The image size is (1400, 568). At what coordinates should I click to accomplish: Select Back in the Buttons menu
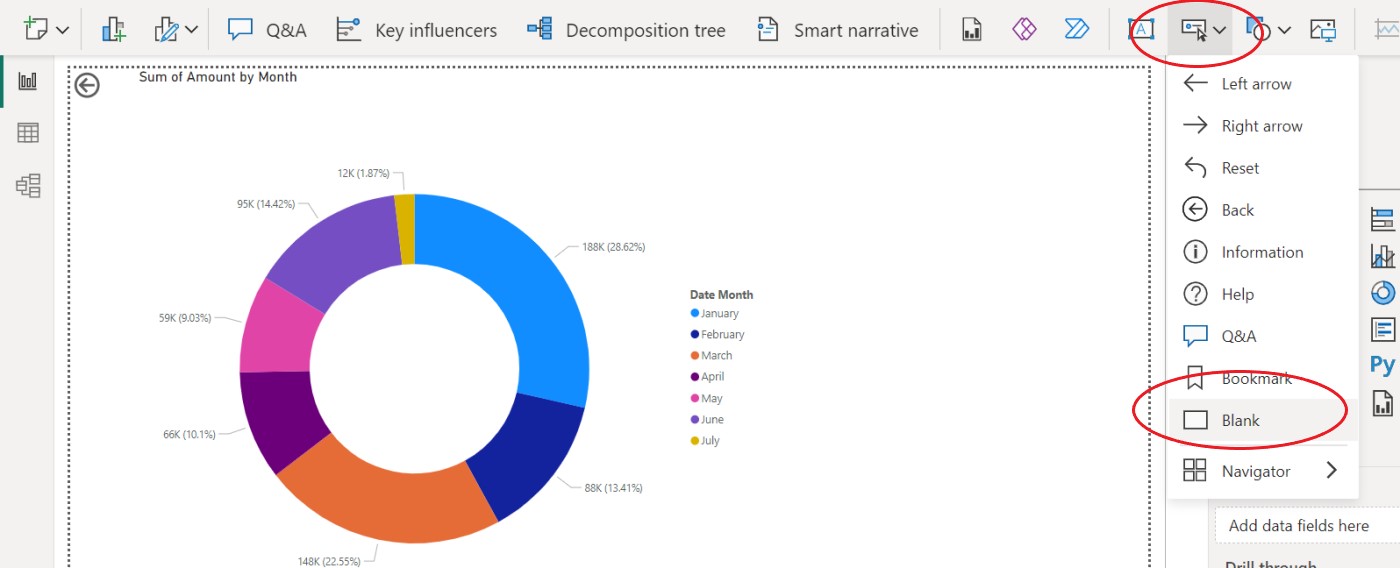click(1262, 210)
